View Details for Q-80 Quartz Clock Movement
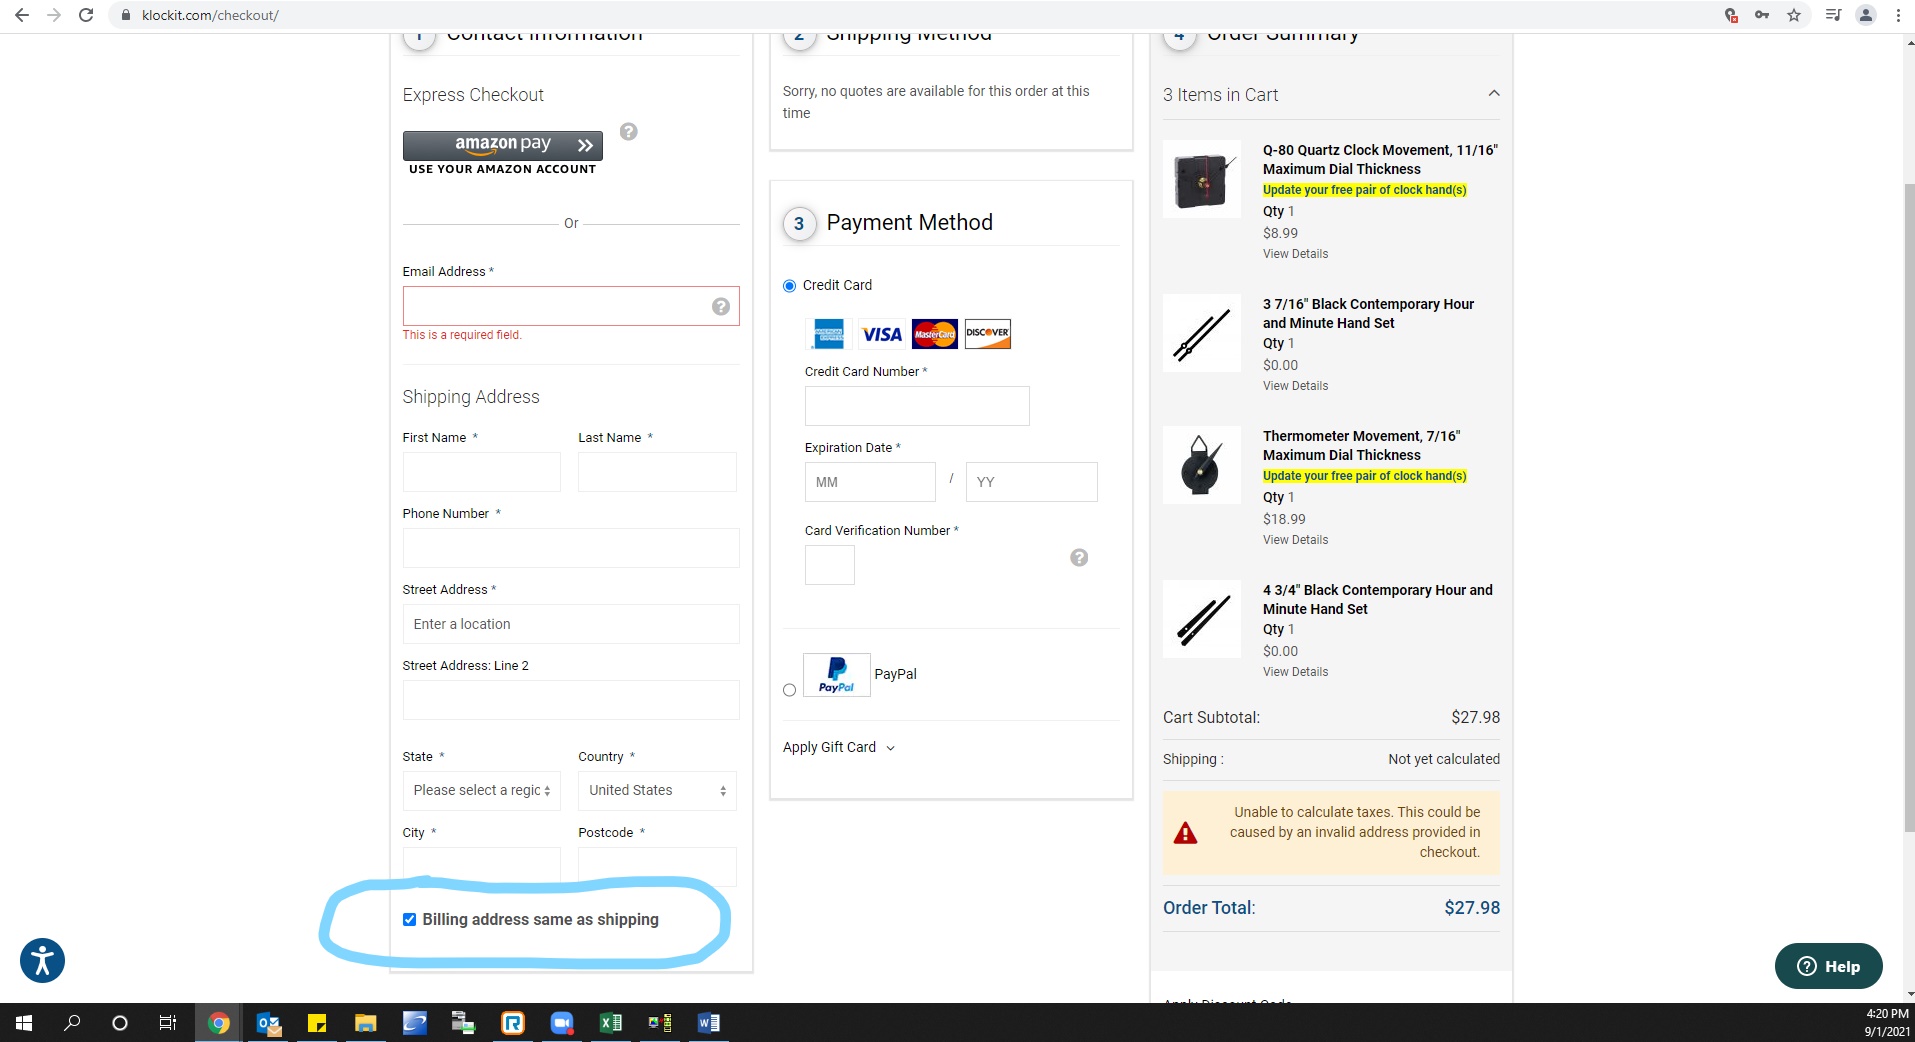The height and width of the screenshot is (1042, 1915). (1295, 254)
